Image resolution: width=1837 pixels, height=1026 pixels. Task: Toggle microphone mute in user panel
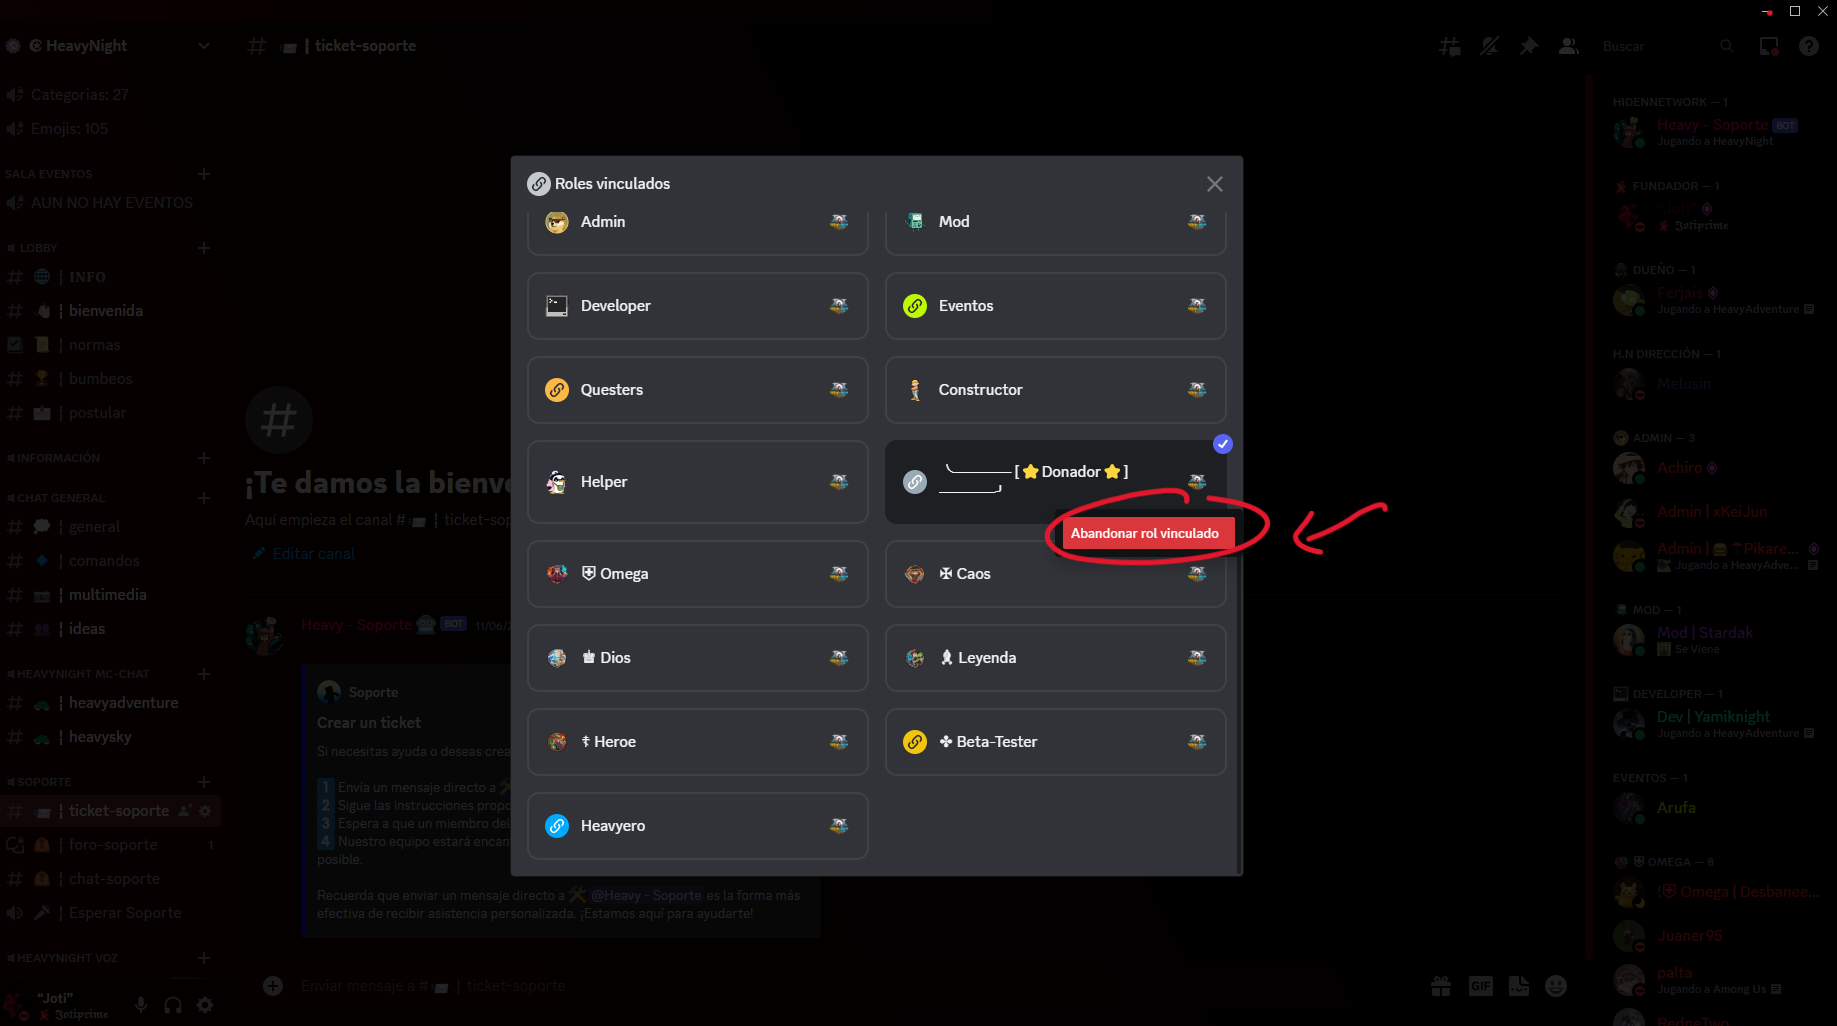(141, 1005)
